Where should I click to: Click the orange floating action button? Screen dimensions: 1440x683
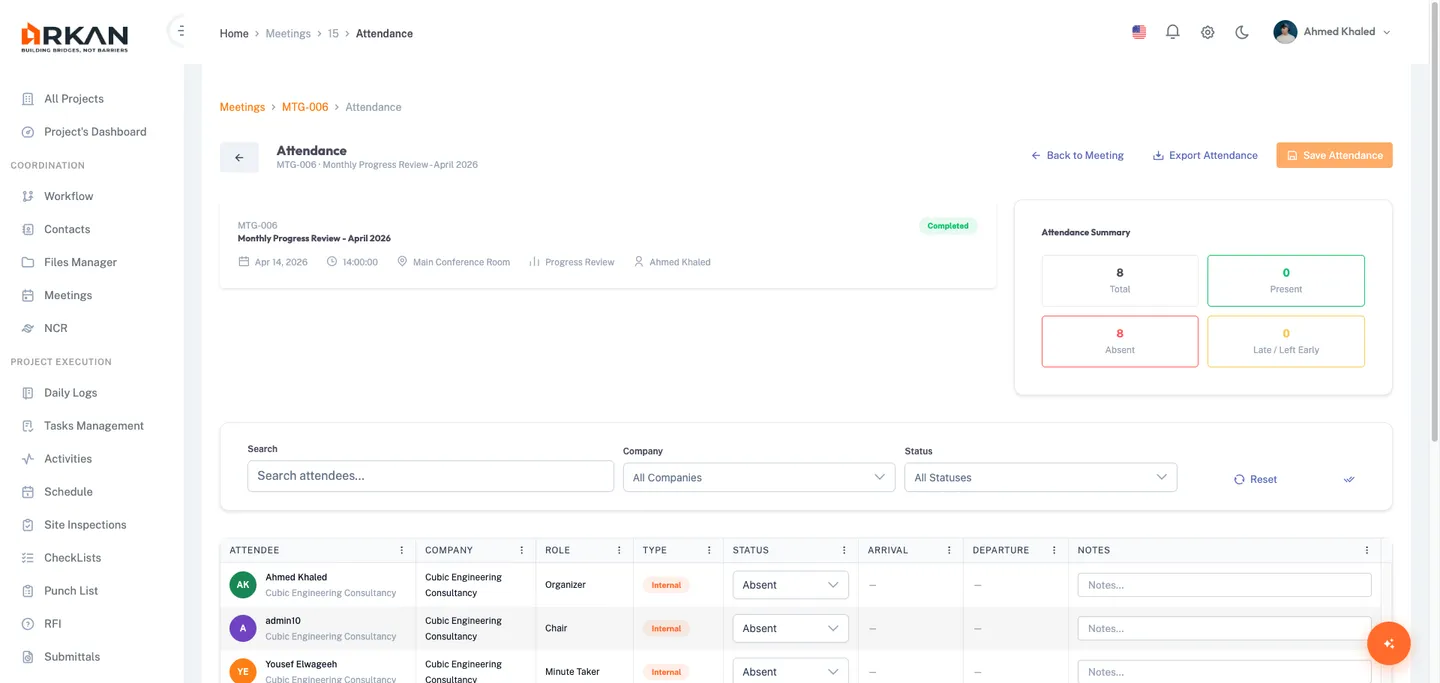(1389, 643)
